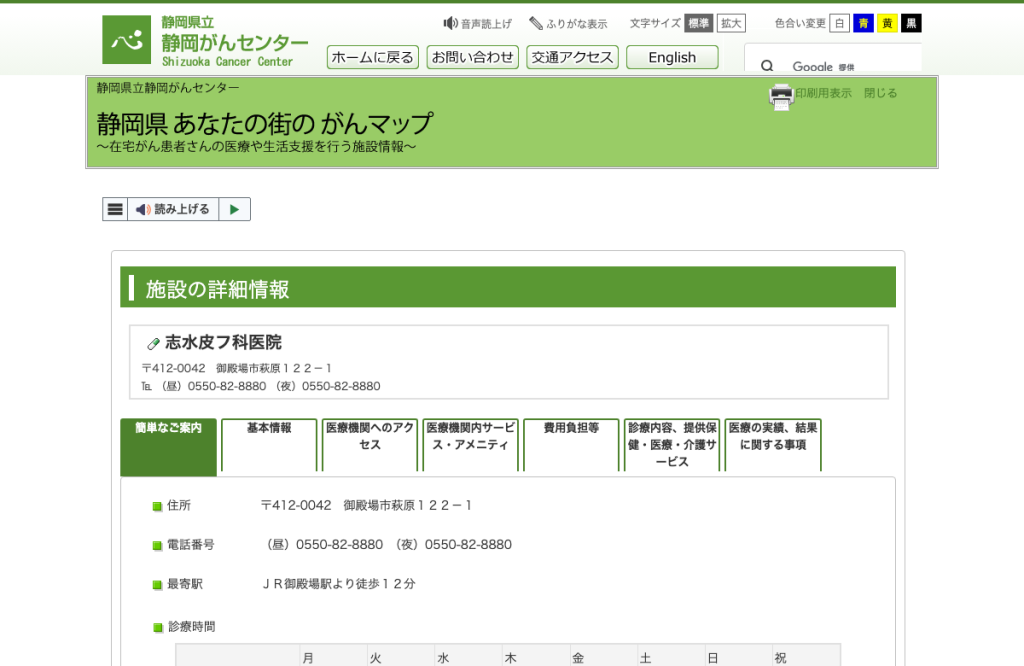Set text size to 標準
Screen dimensions: 1024x666
coord(698,24)
